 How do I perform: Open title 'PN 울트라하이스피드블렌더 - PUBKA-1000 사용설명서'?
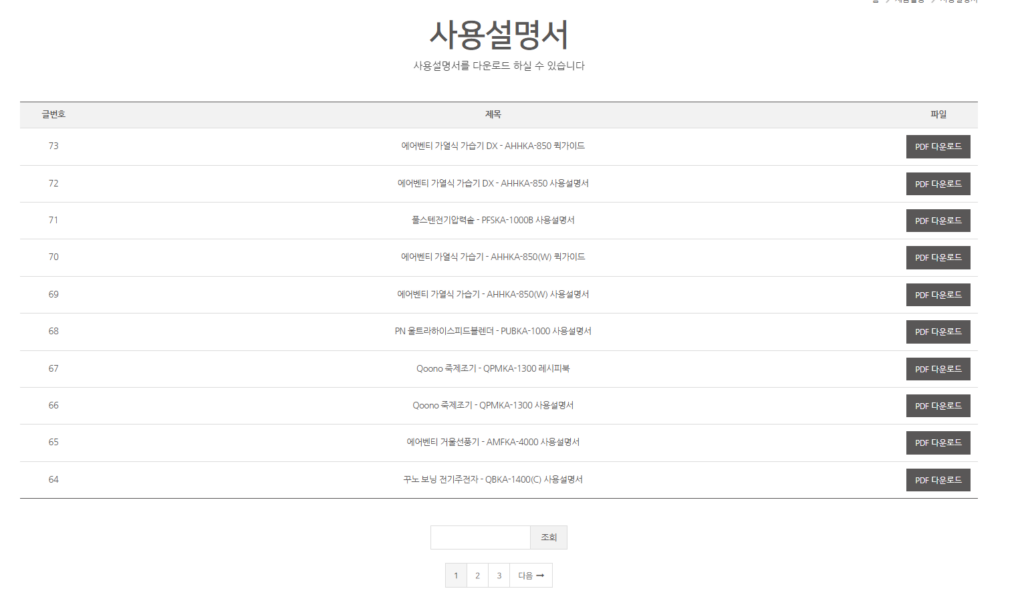click(x=493, y=331)
